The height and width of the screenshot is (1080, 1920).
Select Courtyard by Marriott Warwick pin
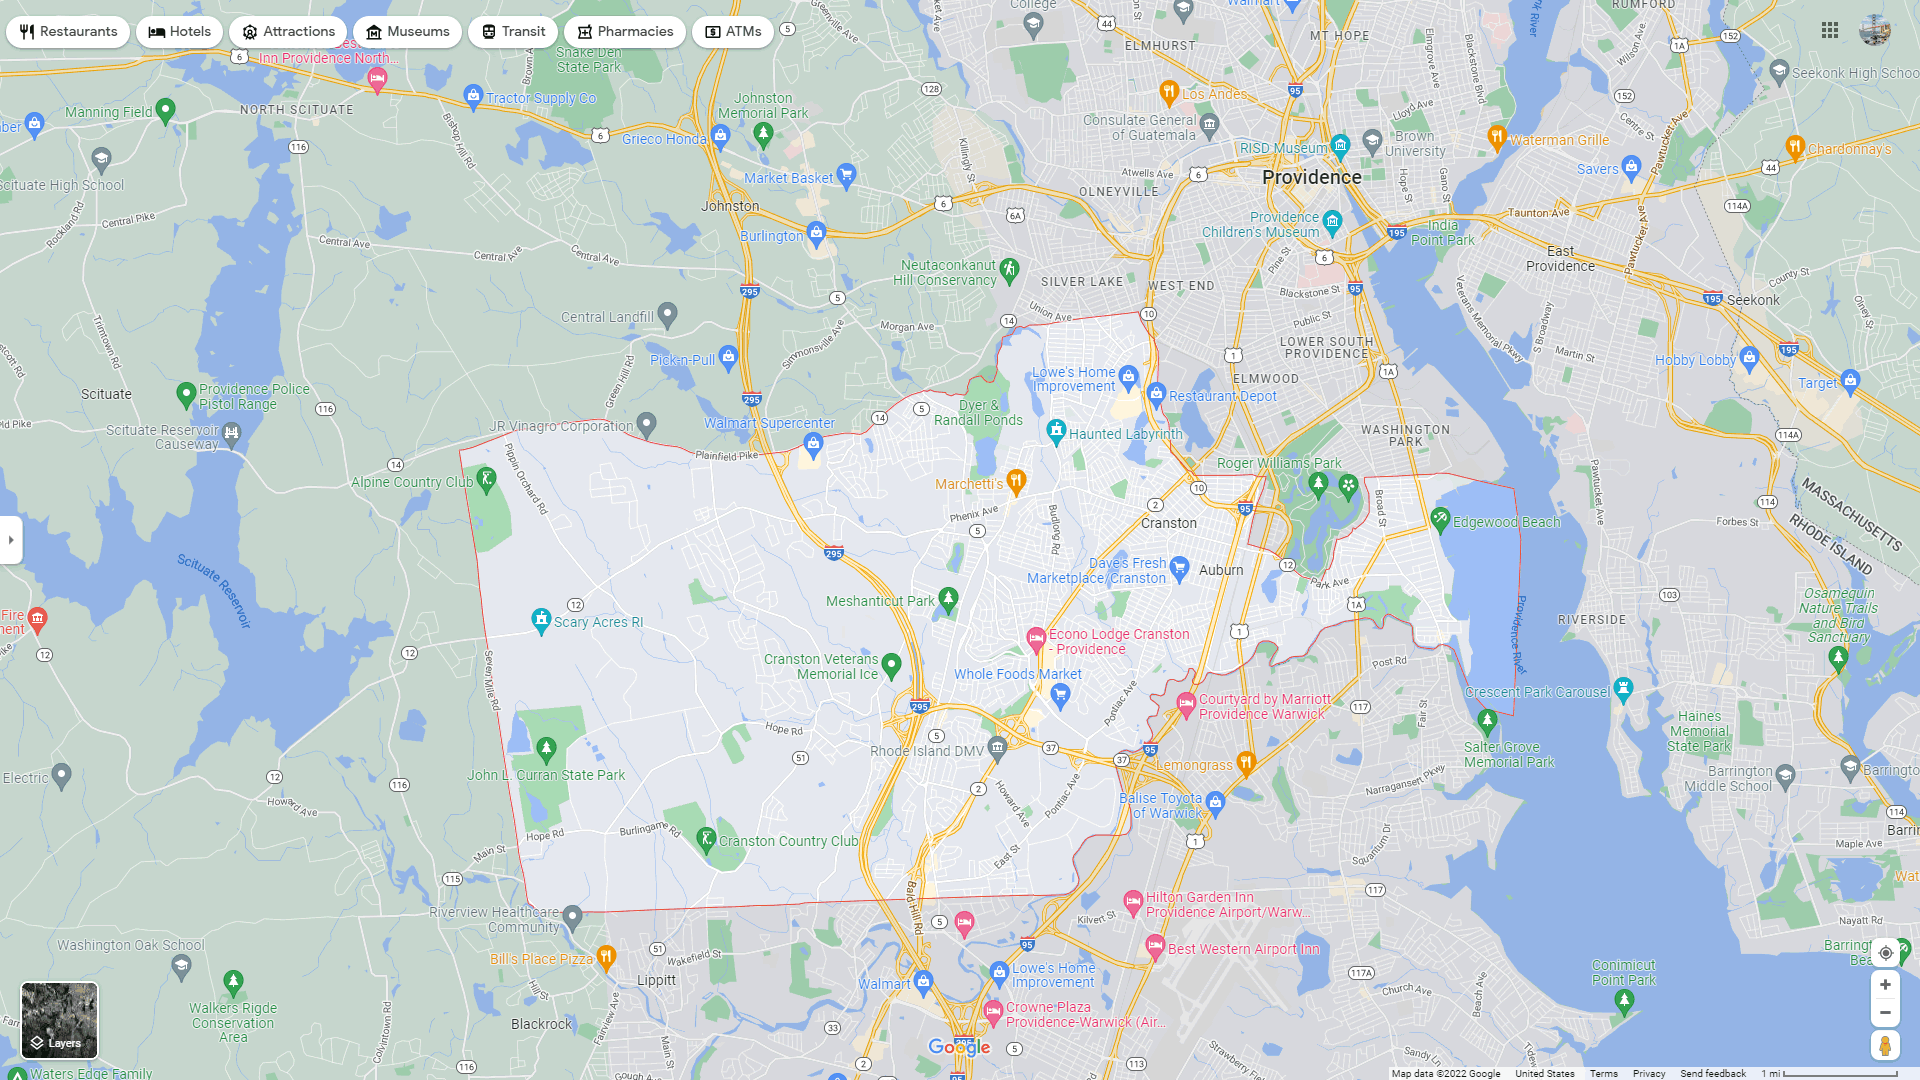1186,704
